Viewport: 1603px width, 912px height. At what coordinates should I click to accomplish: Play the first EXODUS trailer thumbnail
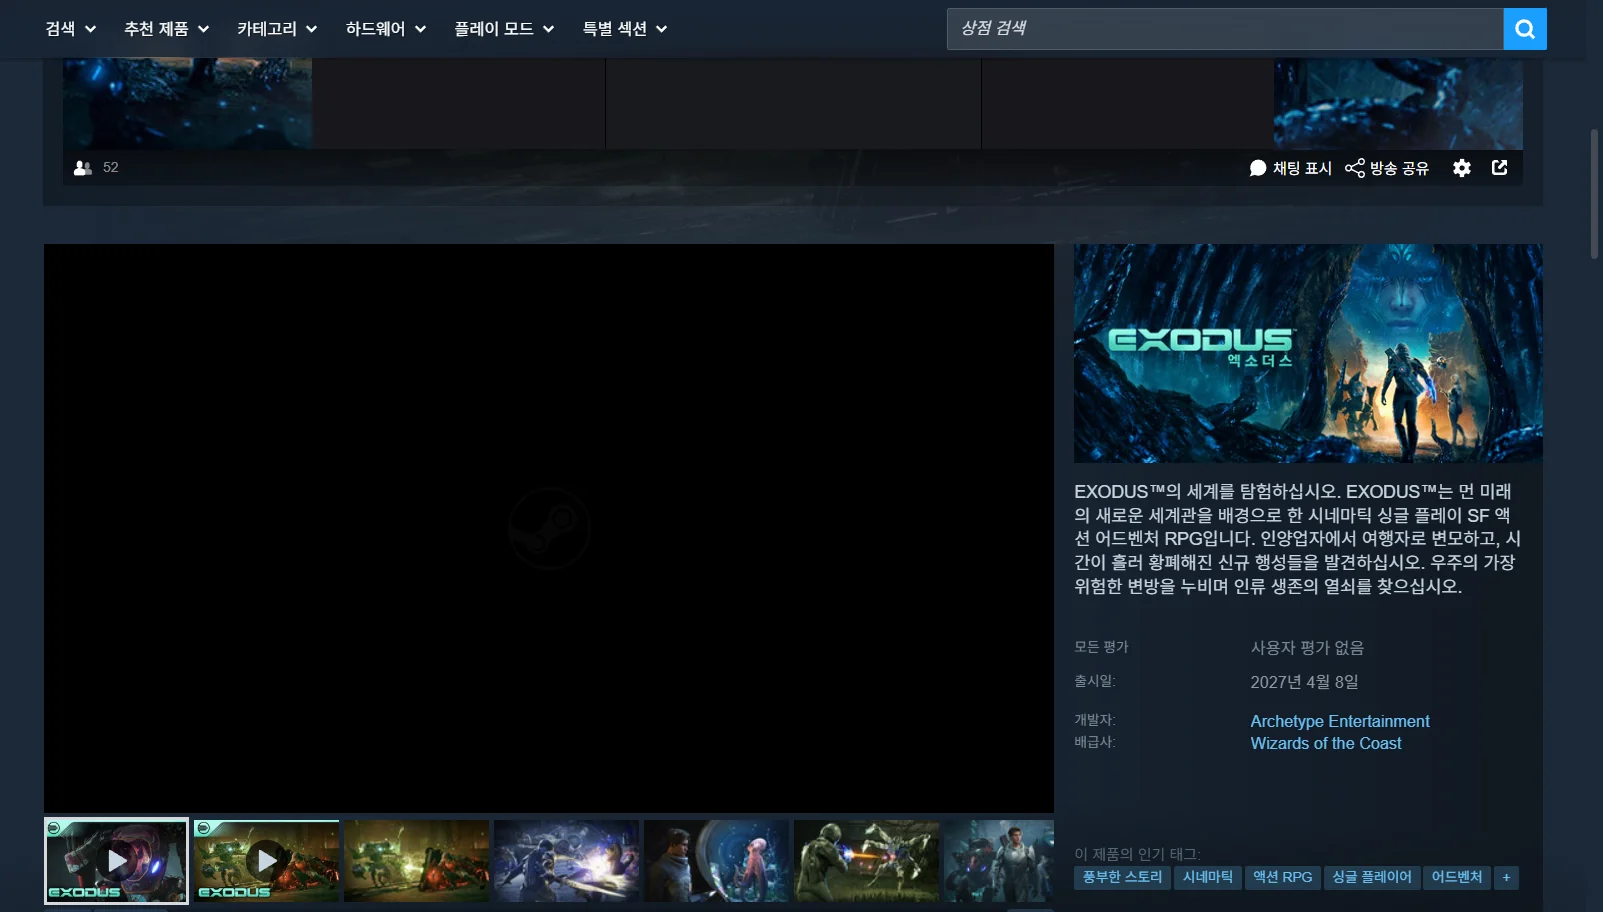[116, 861]
